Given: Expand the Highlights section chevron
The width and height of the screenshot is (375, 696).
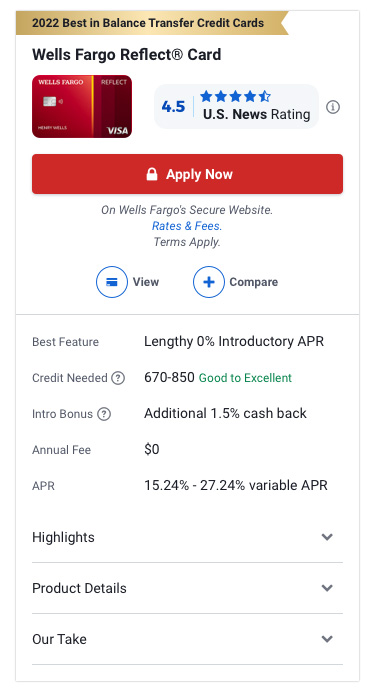Looking at the screenshot, I should coord(327,537).
